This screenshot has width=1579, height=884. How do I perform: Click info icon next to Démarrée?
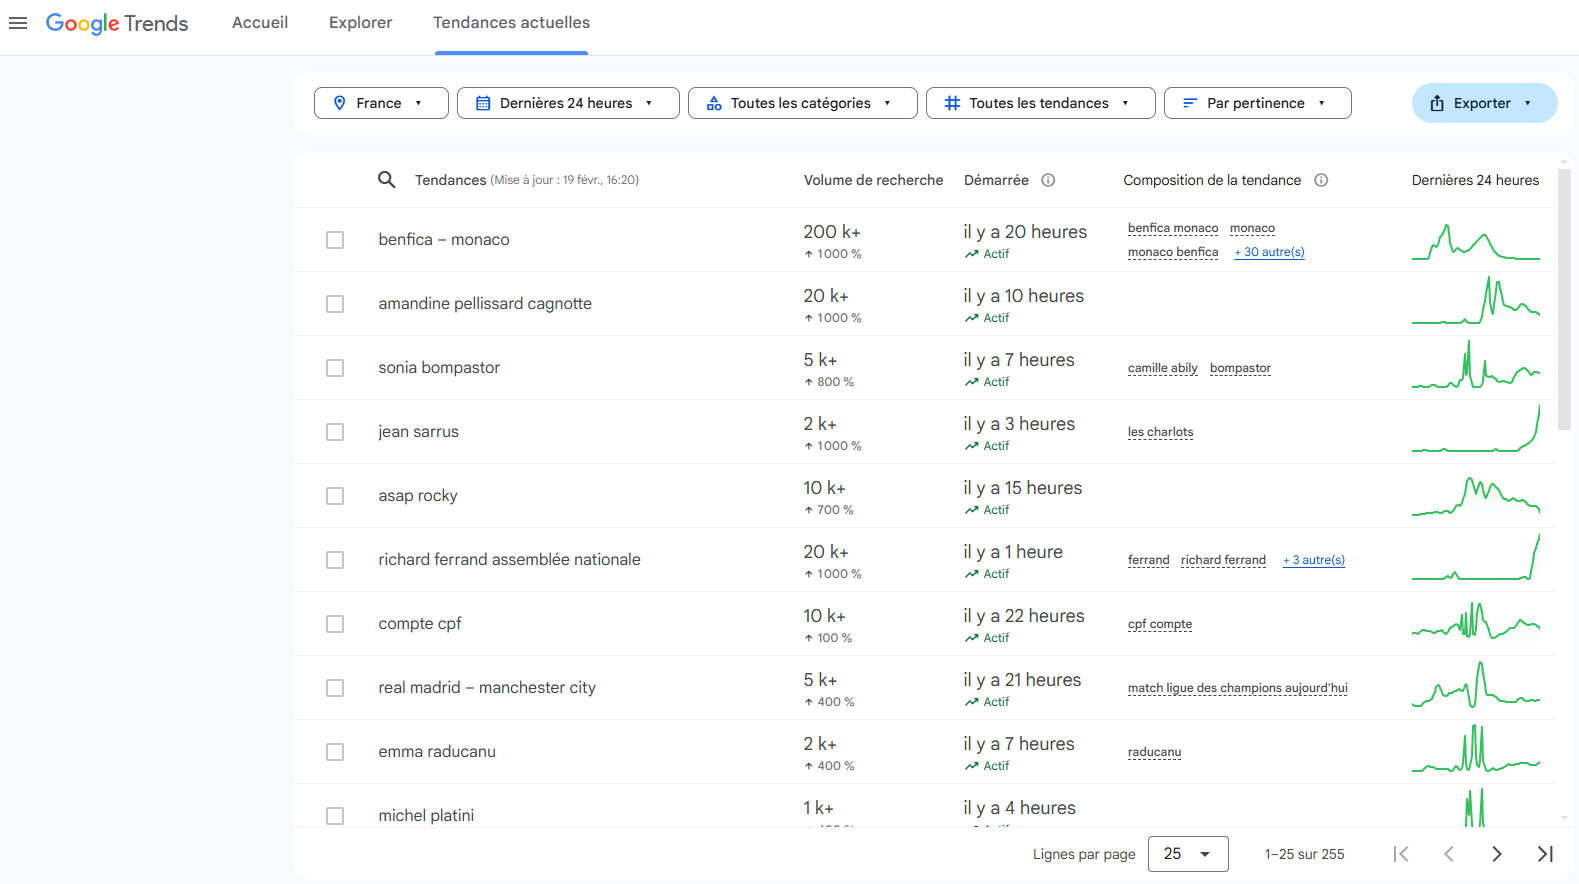tap(1048, 180)
